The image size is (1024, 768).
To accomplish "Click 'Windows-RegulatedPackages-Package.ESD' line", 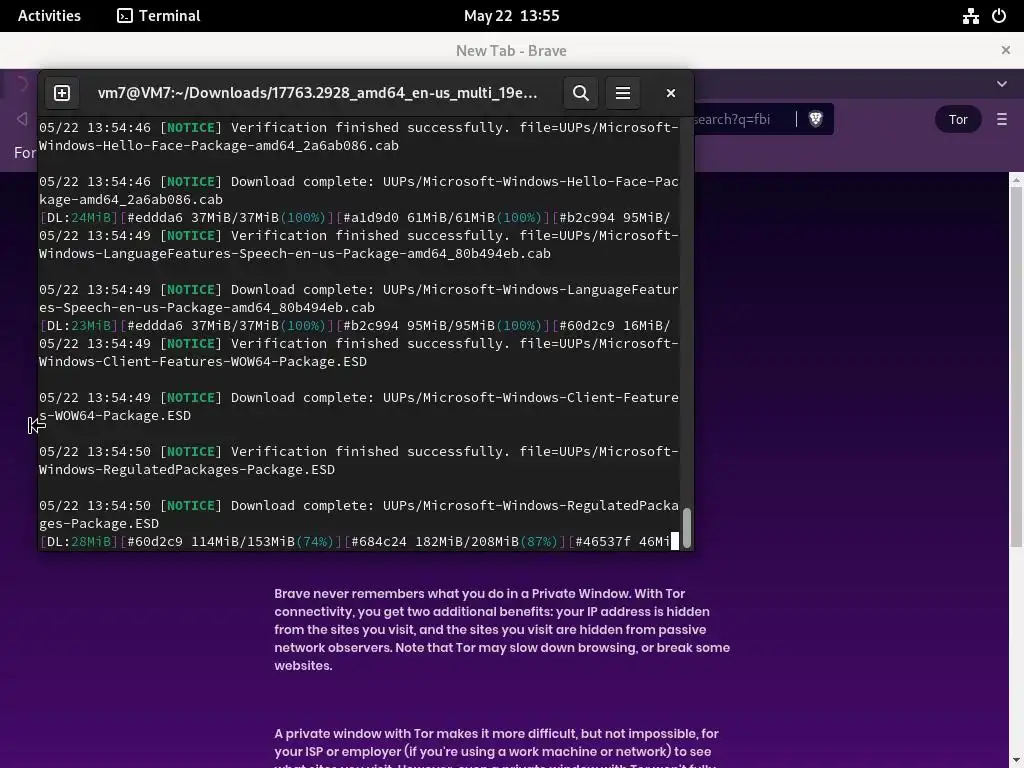I will coord(187,470).
